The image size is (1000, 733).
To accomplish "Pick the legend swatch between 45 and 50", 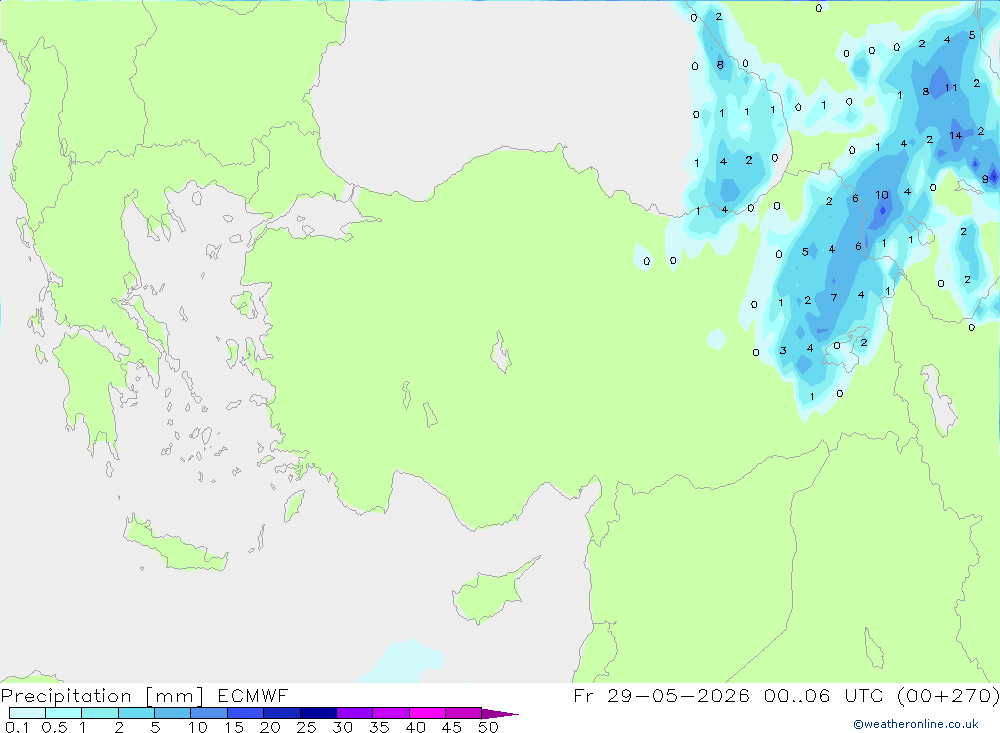I will pos(464,713).
